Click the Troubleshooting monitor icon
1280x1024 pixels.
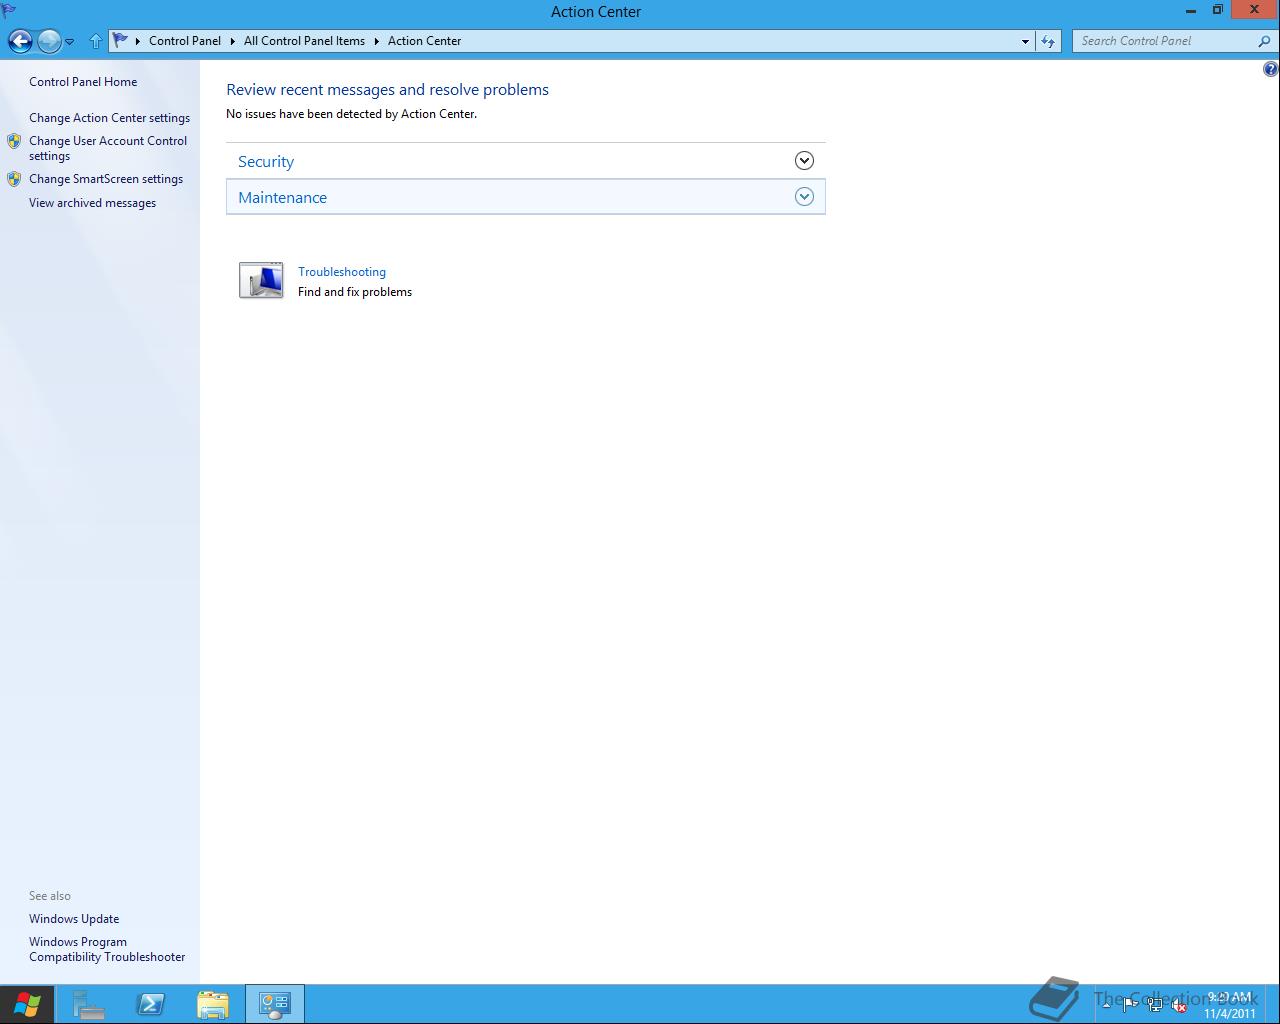261,280
